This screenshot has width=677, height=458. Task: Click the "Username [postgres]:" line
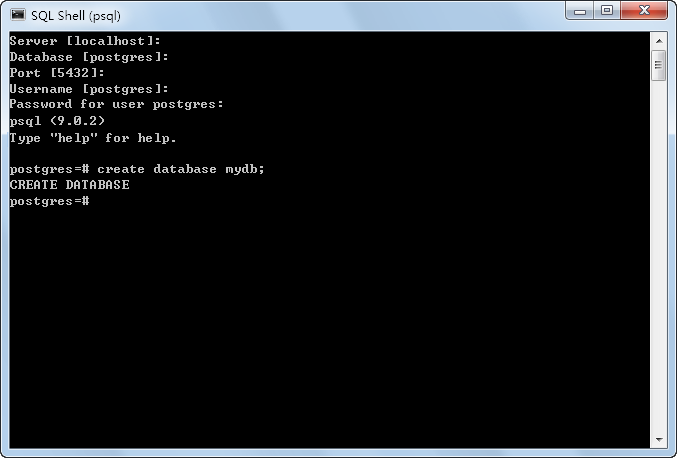point(88,89)
